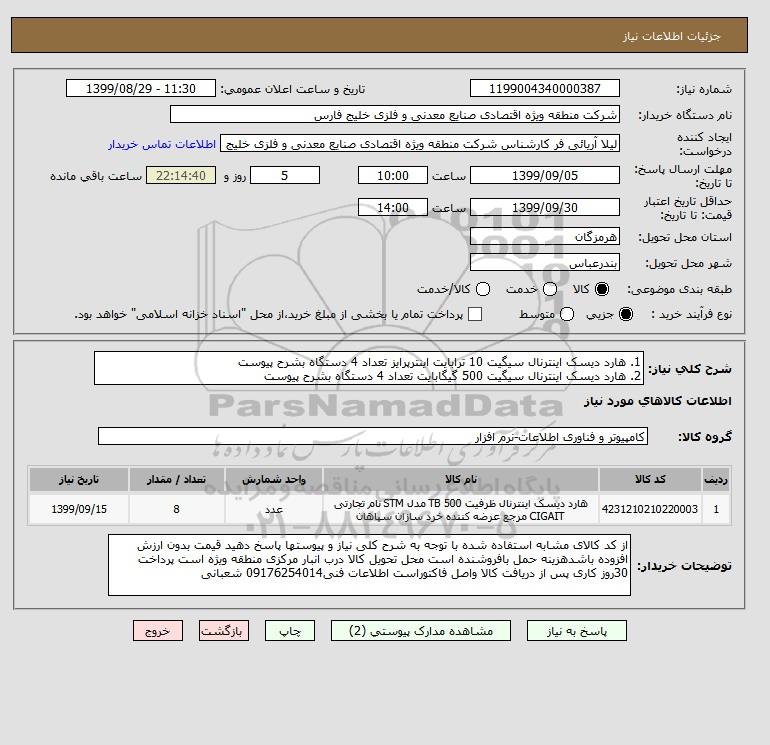Click product code cell 423121021022​0003
Viewport: 770px width, 745px height.
tap(650, 509)
